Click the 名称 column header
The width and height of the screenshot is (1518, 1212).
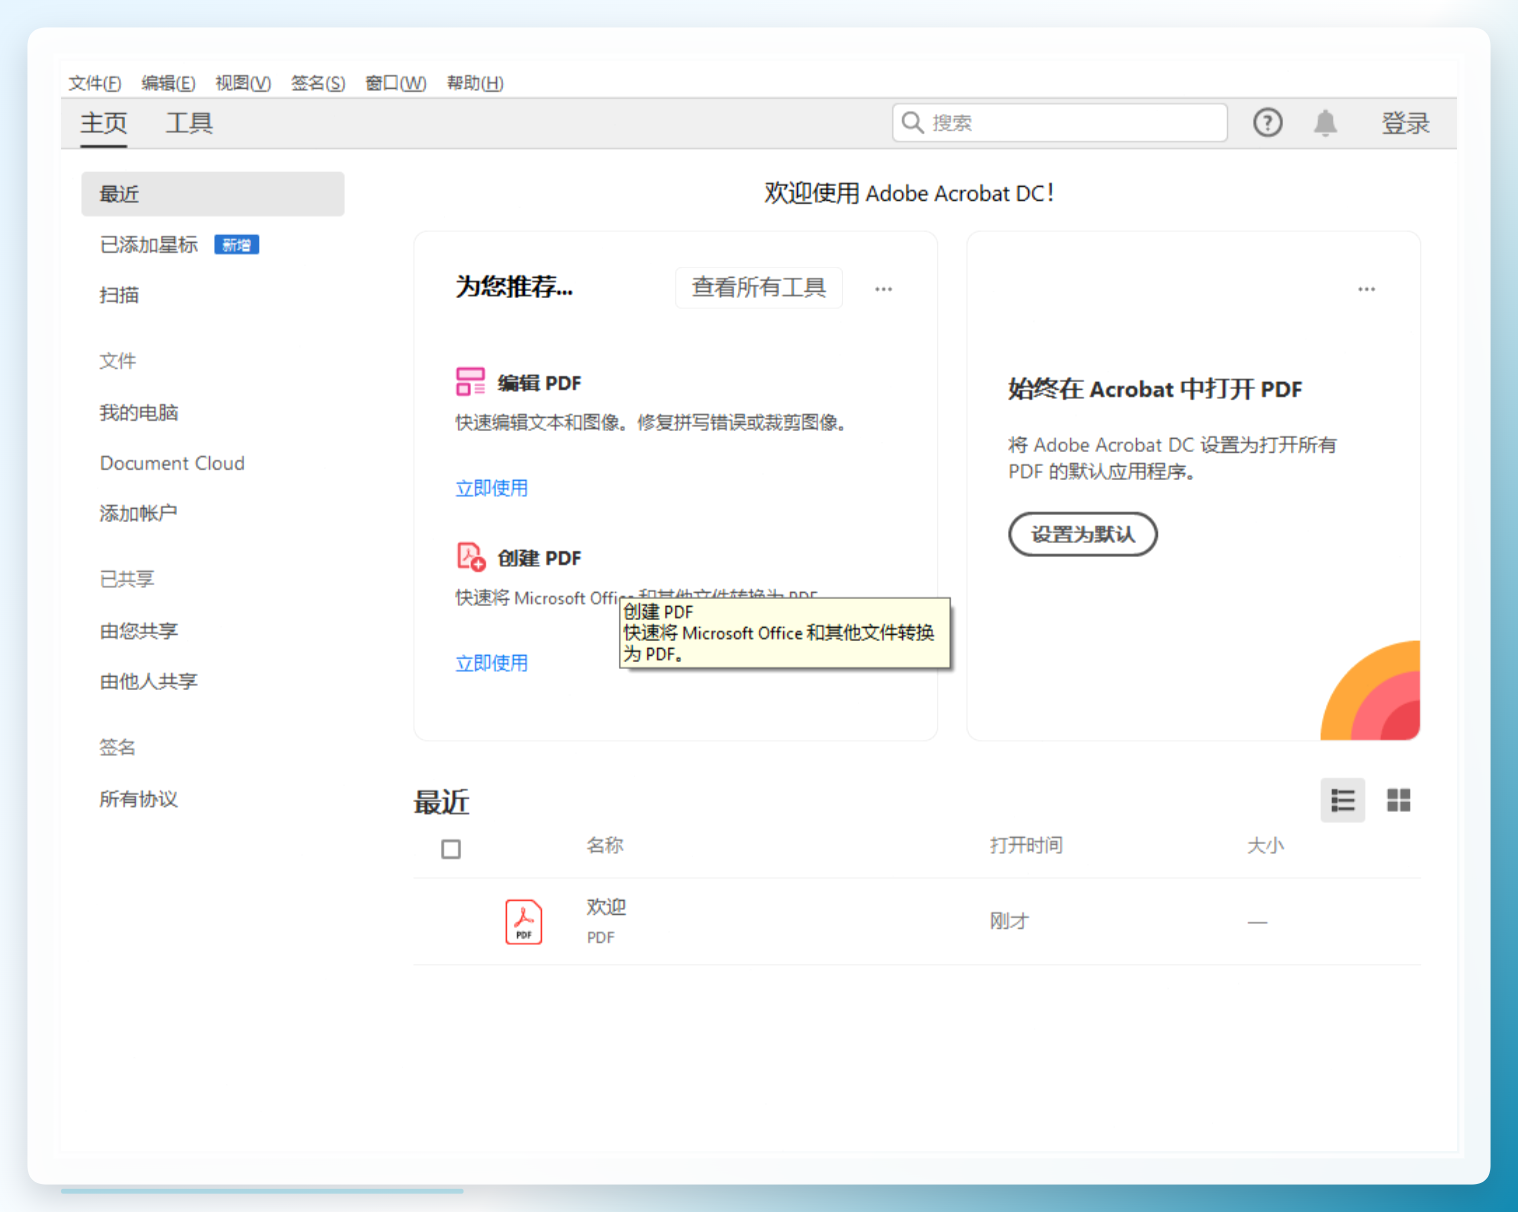[x=605, y=845]
